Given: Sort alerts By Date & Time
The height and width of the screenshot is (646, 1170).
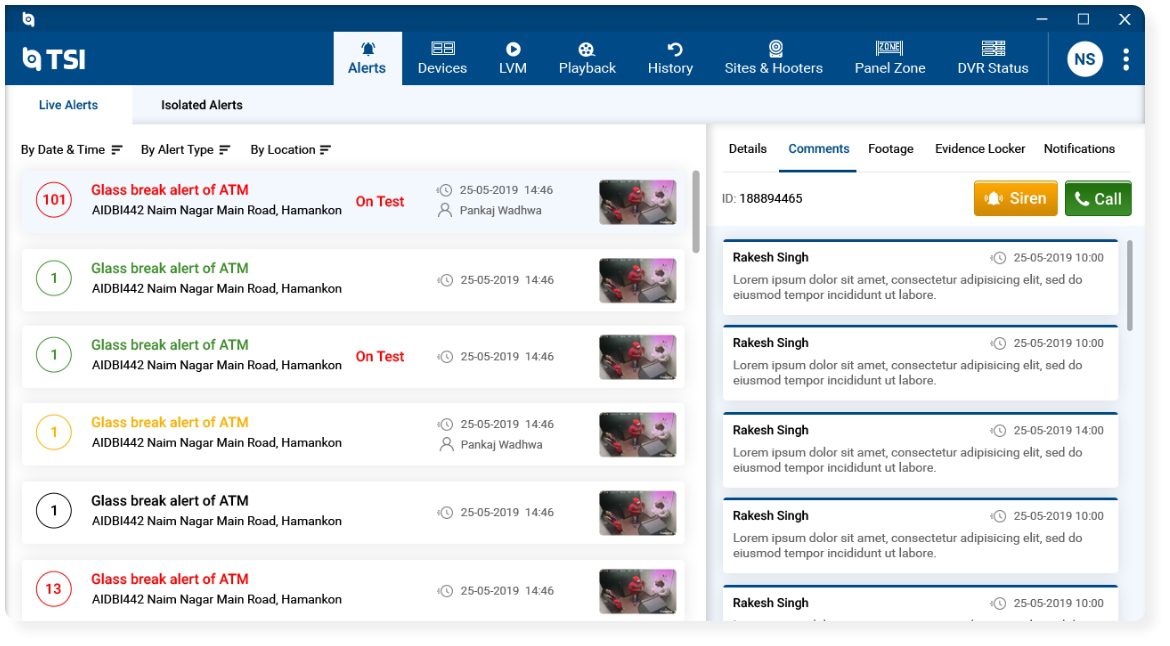Looking at the screenshot, I should click(72, 150).
